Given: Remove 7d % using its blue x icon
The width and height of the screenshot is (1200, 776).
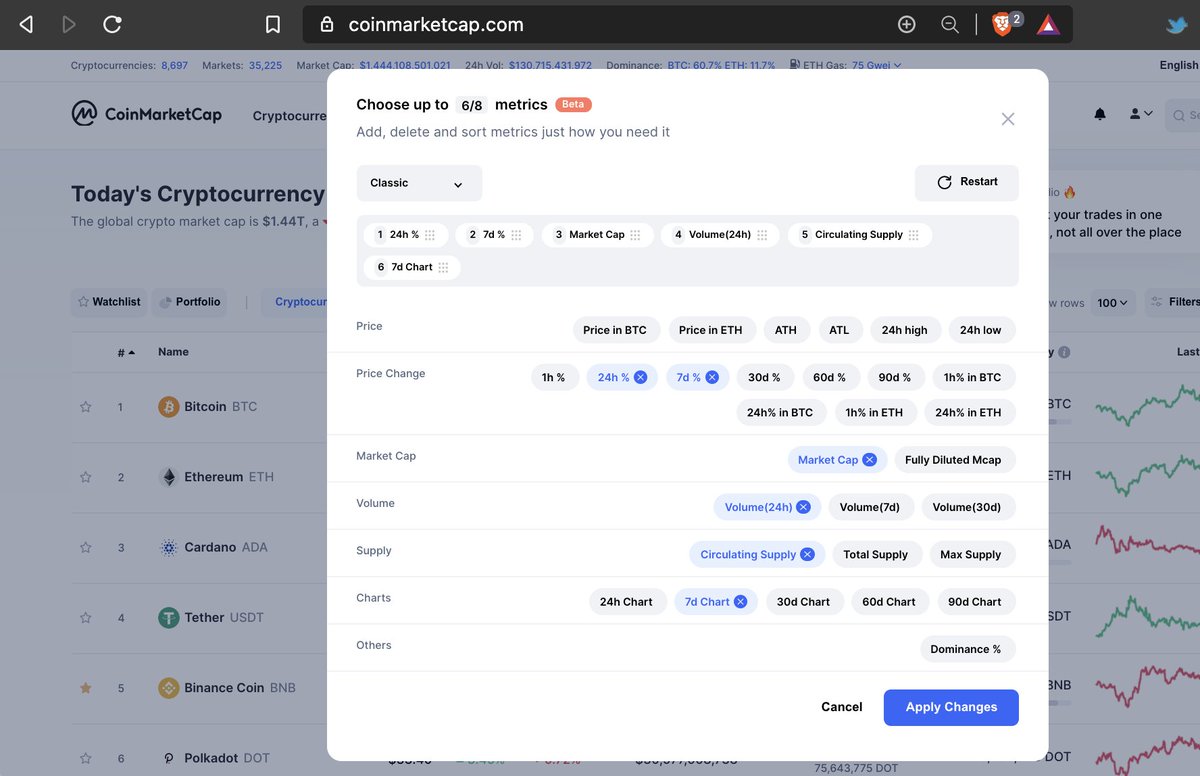Looking at the screenshot, I should (712, 377).
